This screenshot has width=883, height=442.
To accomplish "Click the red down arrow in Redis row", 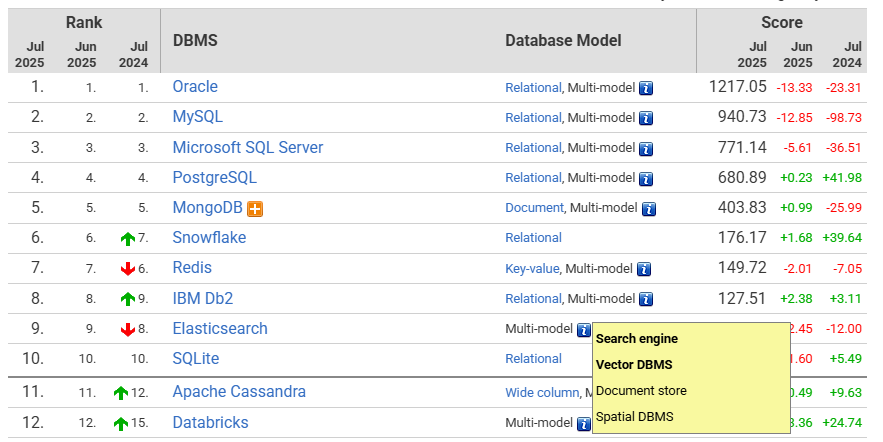I will click(128, 269).
